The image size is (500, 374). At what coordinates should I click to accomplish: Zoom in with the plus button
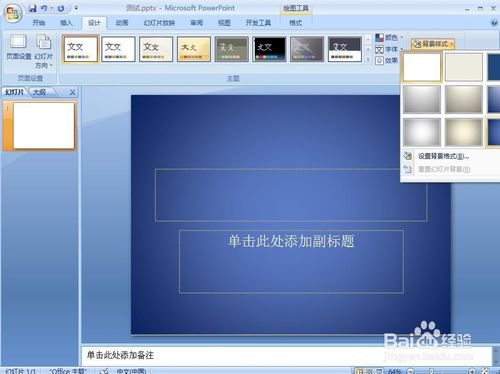[472, 371]
